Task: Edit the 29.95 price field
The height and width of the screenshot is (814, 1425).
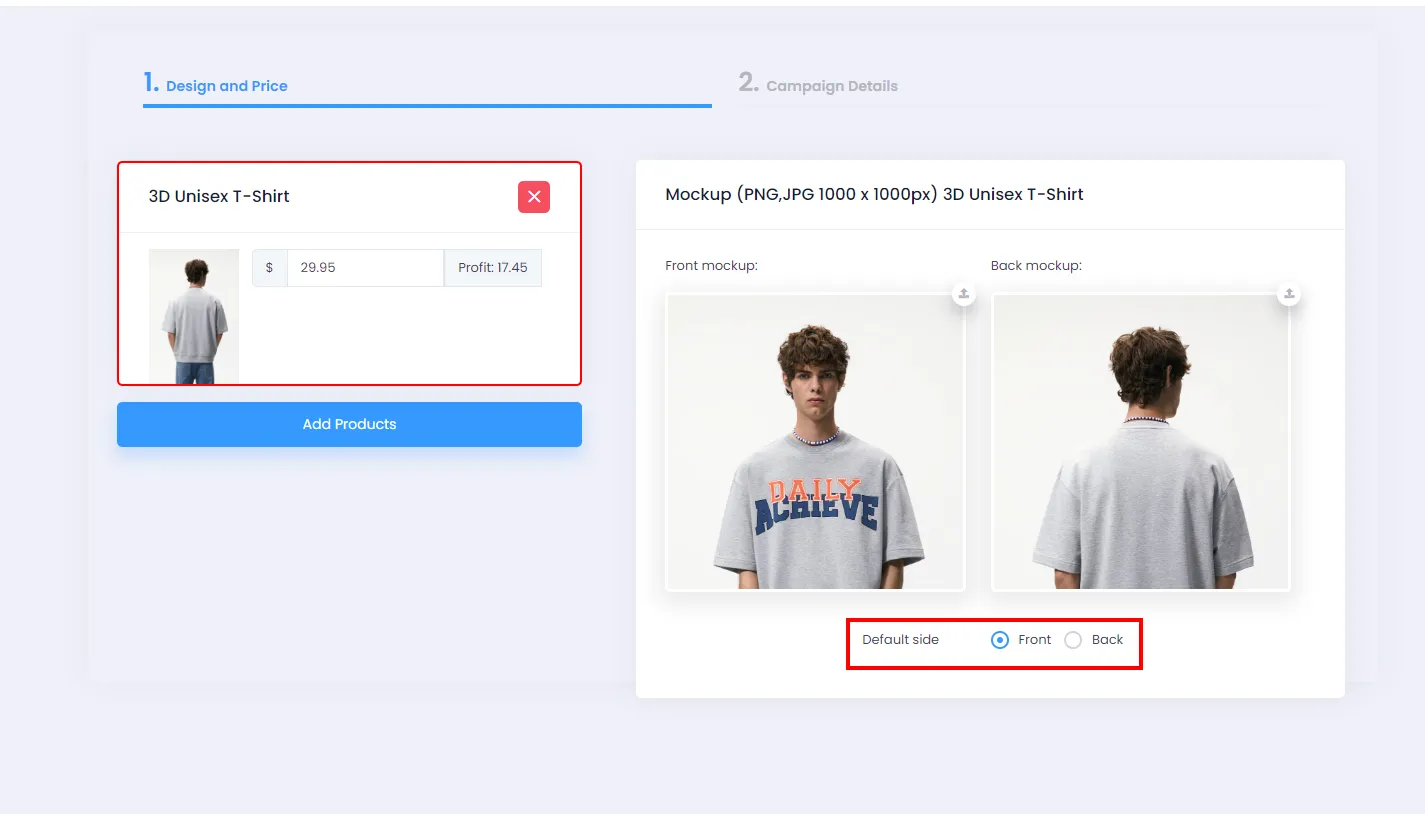Action: (x=365, y=268)
